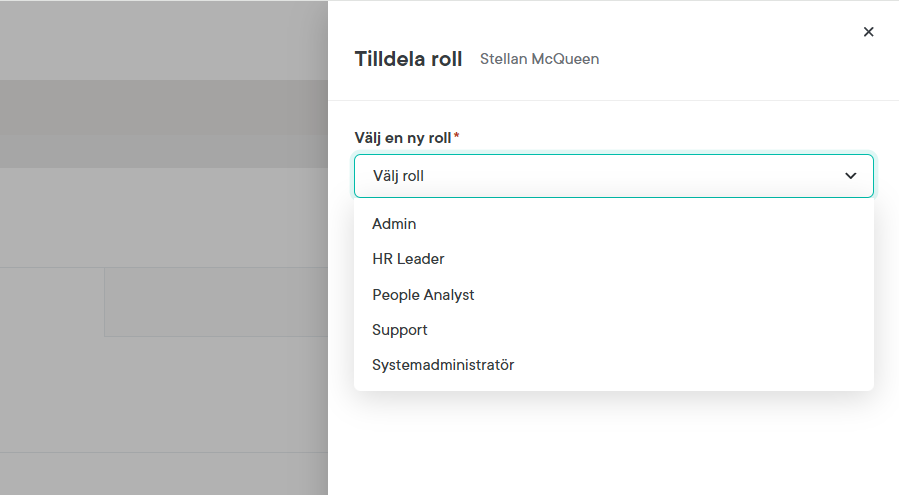Choose Systemadministratör from the list

click(443, 365)
